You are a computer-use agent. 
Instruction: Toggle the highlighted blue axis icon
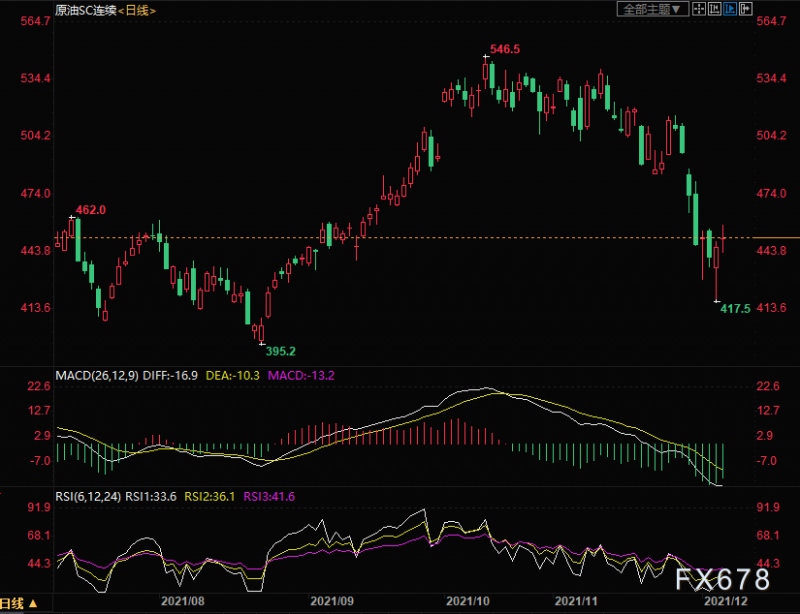[x=730, y=9]
